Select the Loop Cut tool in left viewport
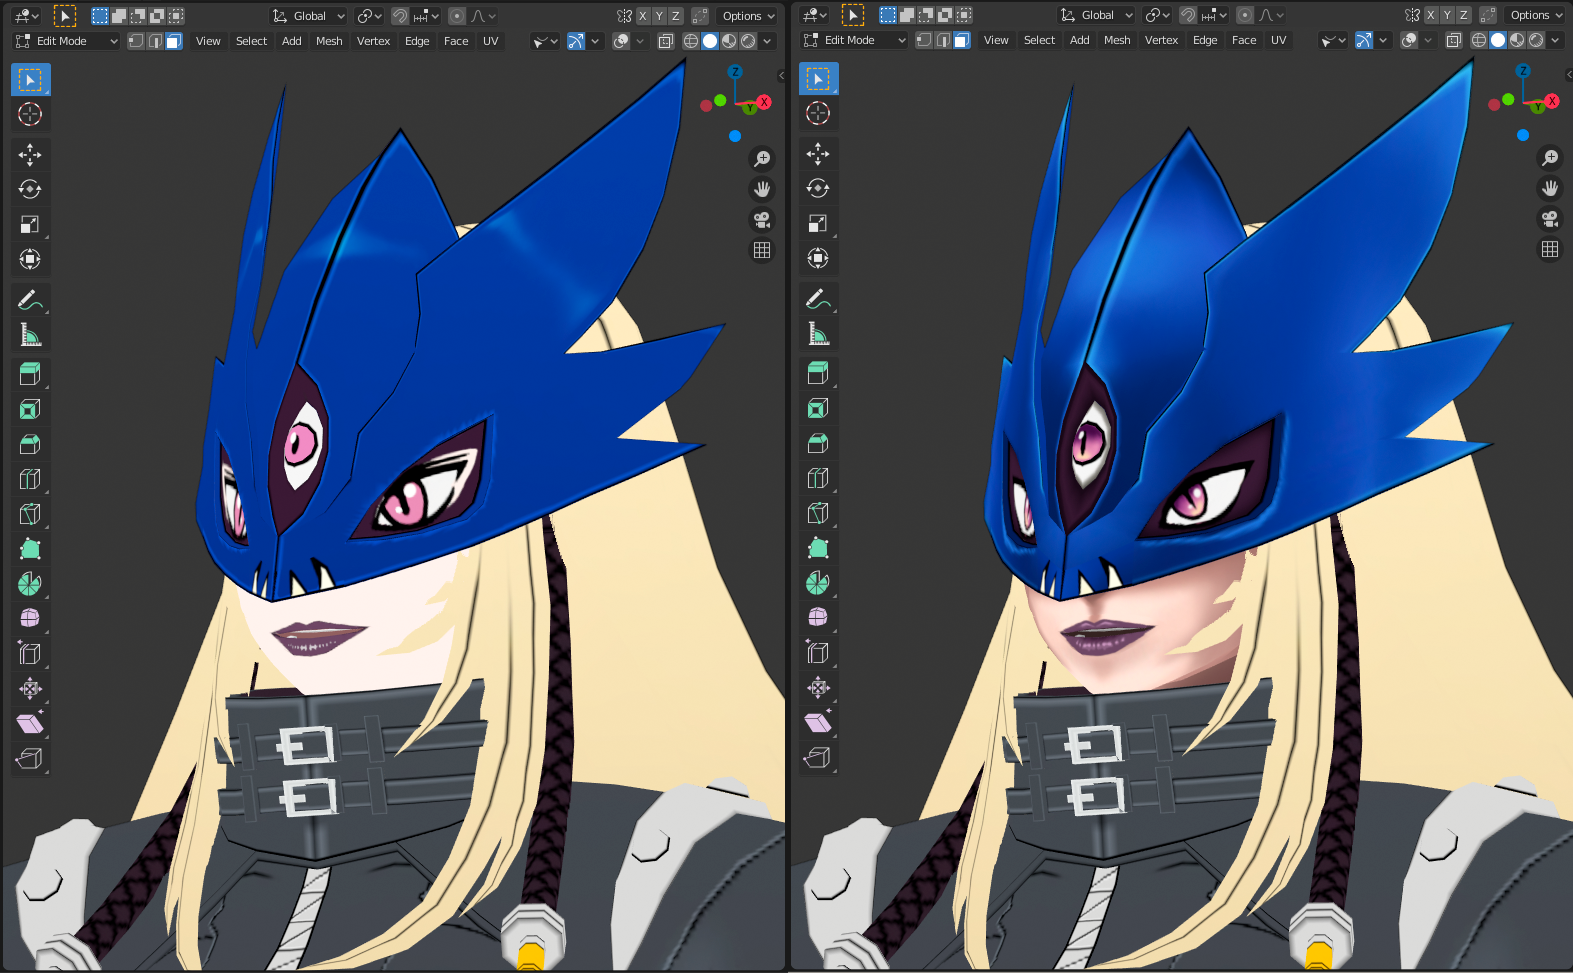1573x973 pixels. point(30,479)
